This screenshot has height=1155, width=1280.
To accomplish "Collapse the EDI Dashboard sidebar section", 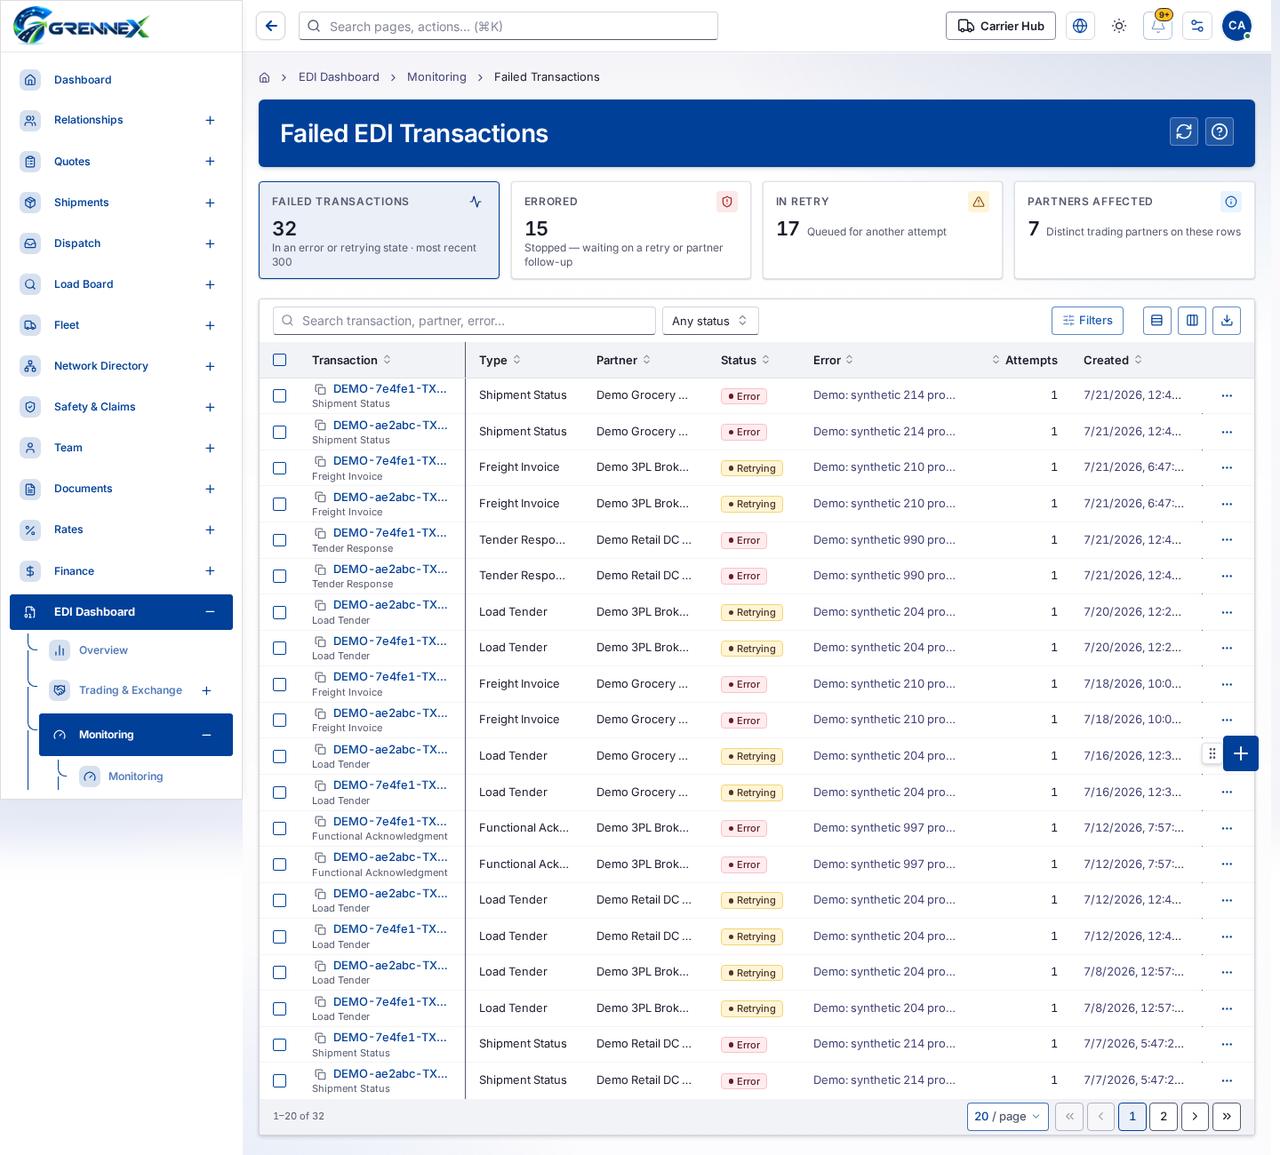I will pos(210,612).
